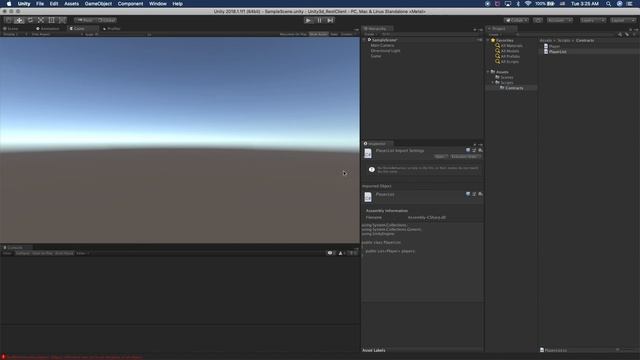Viewport: 640px width, 360px height.
Task: Collapse the SampleScene in Hierarchy
Action: pos(365,40)
